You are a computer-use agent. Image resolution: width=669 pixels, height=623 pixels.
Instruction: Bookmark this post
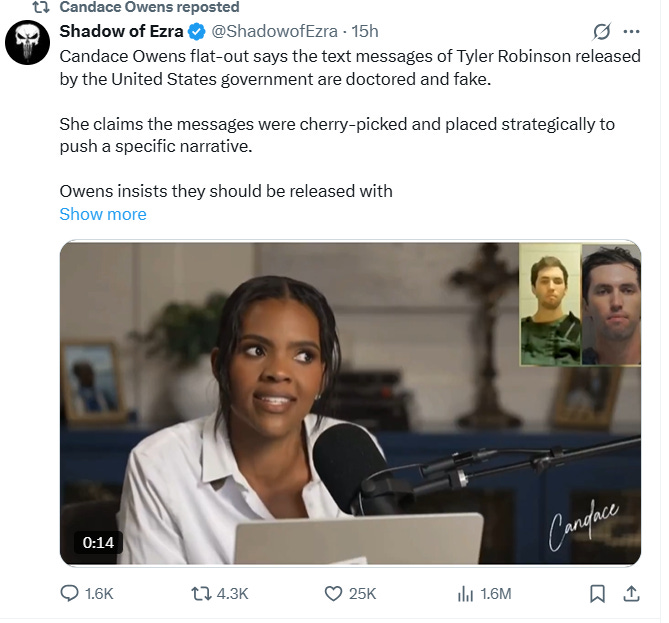tap(597, 594)
